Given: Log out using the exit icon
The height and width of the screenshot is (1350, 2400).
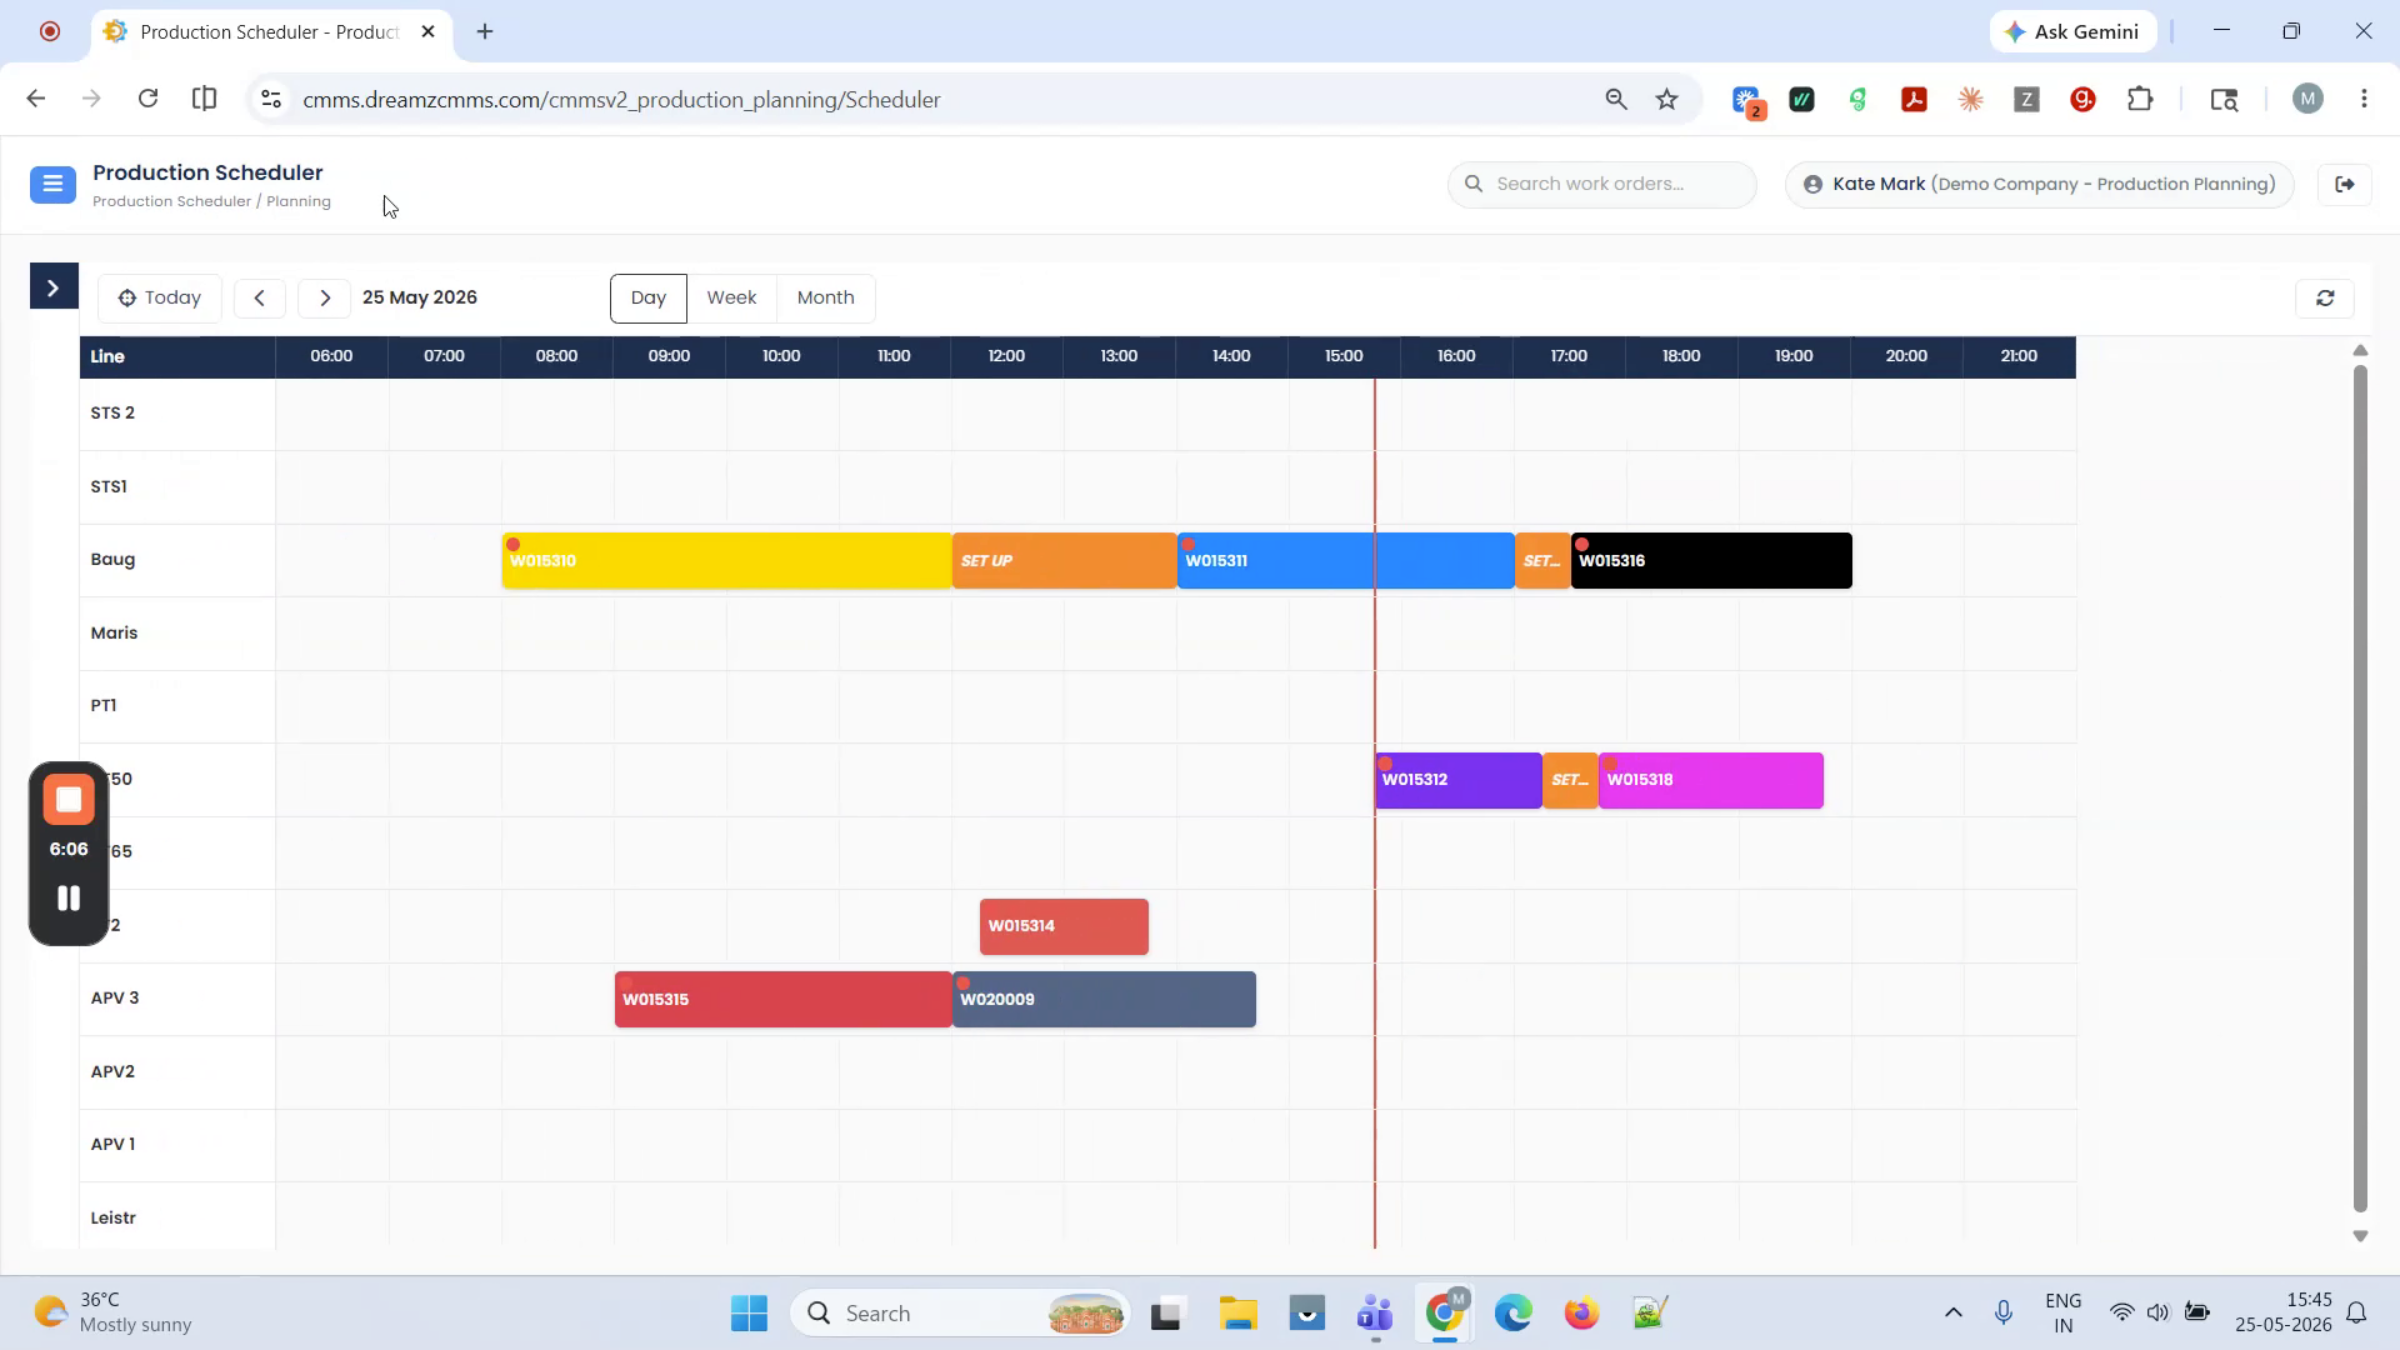Looking at the screenshot, I should point(2345,184).
